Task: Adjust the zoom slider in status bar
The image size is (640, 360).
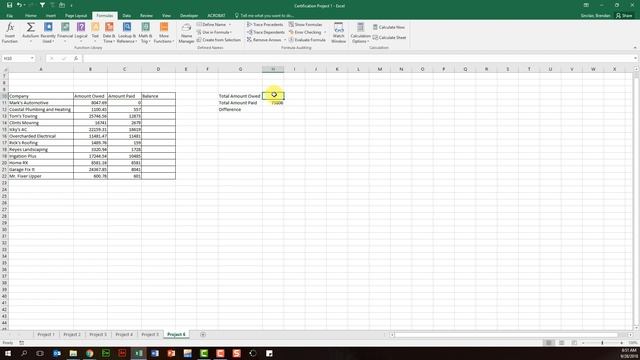Action: (x=602, y=343)
